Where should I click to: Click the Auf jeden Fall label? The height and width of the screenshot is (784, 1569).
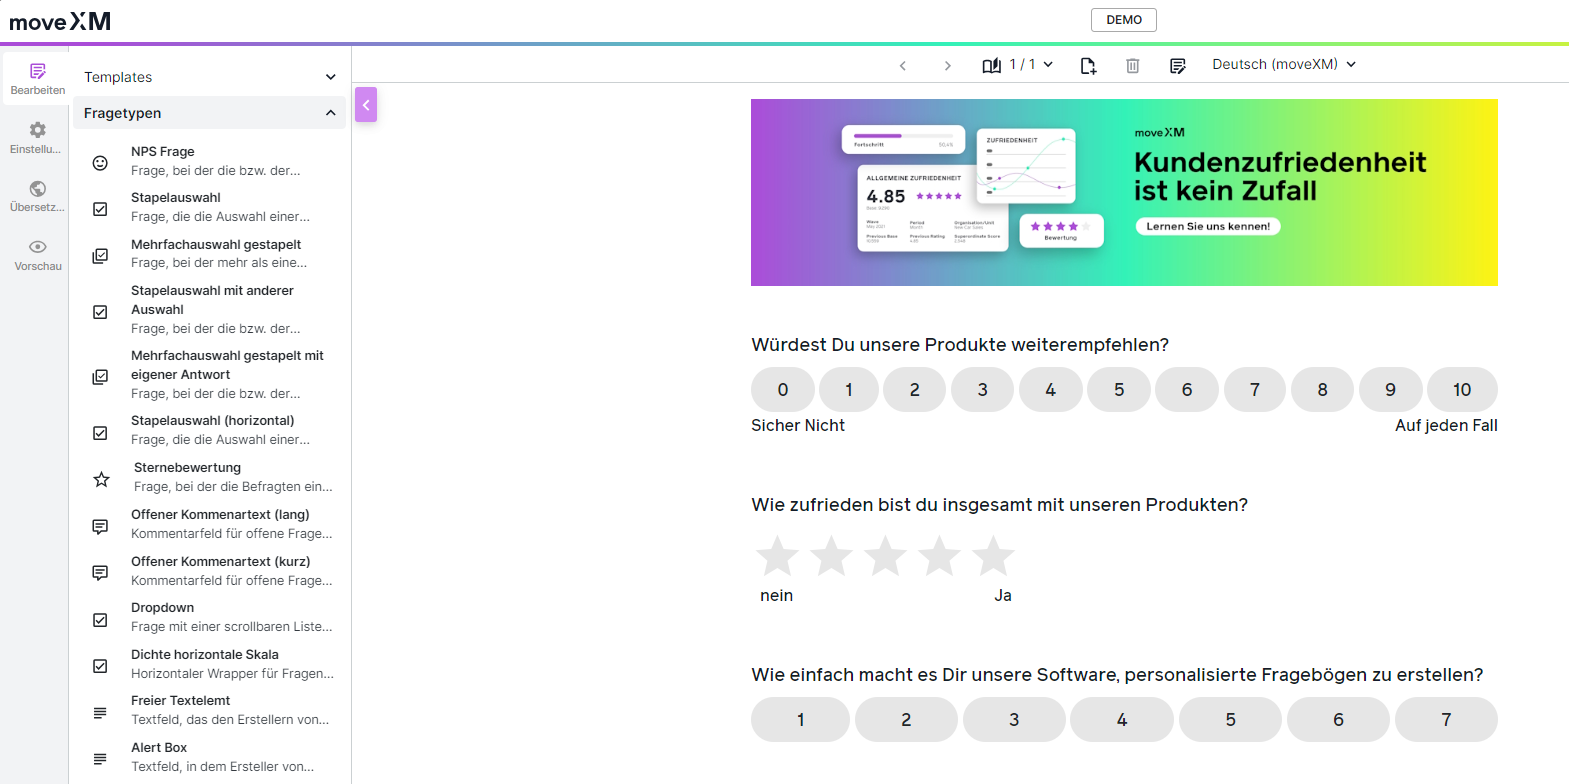coord(1446,426)
